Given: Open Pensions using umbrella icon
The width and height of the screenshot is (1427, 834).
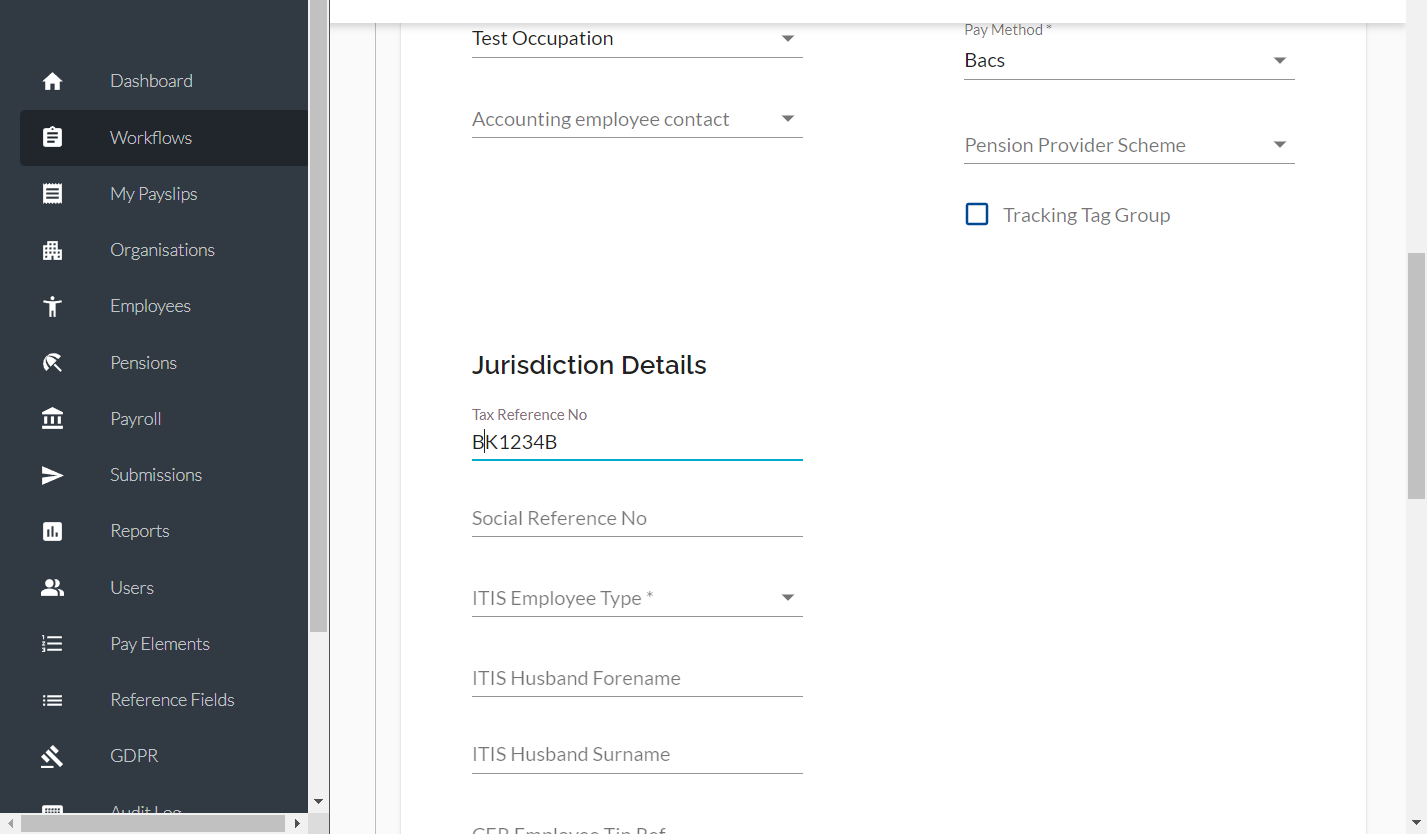Looking at the screenshot, I should click(53, 363).
